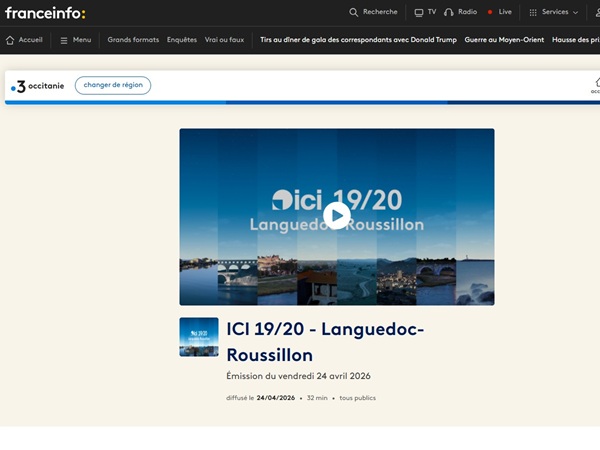This screenshot has height=450, width=600.
Task: Open the Radio link
Action: click(468, 12)
